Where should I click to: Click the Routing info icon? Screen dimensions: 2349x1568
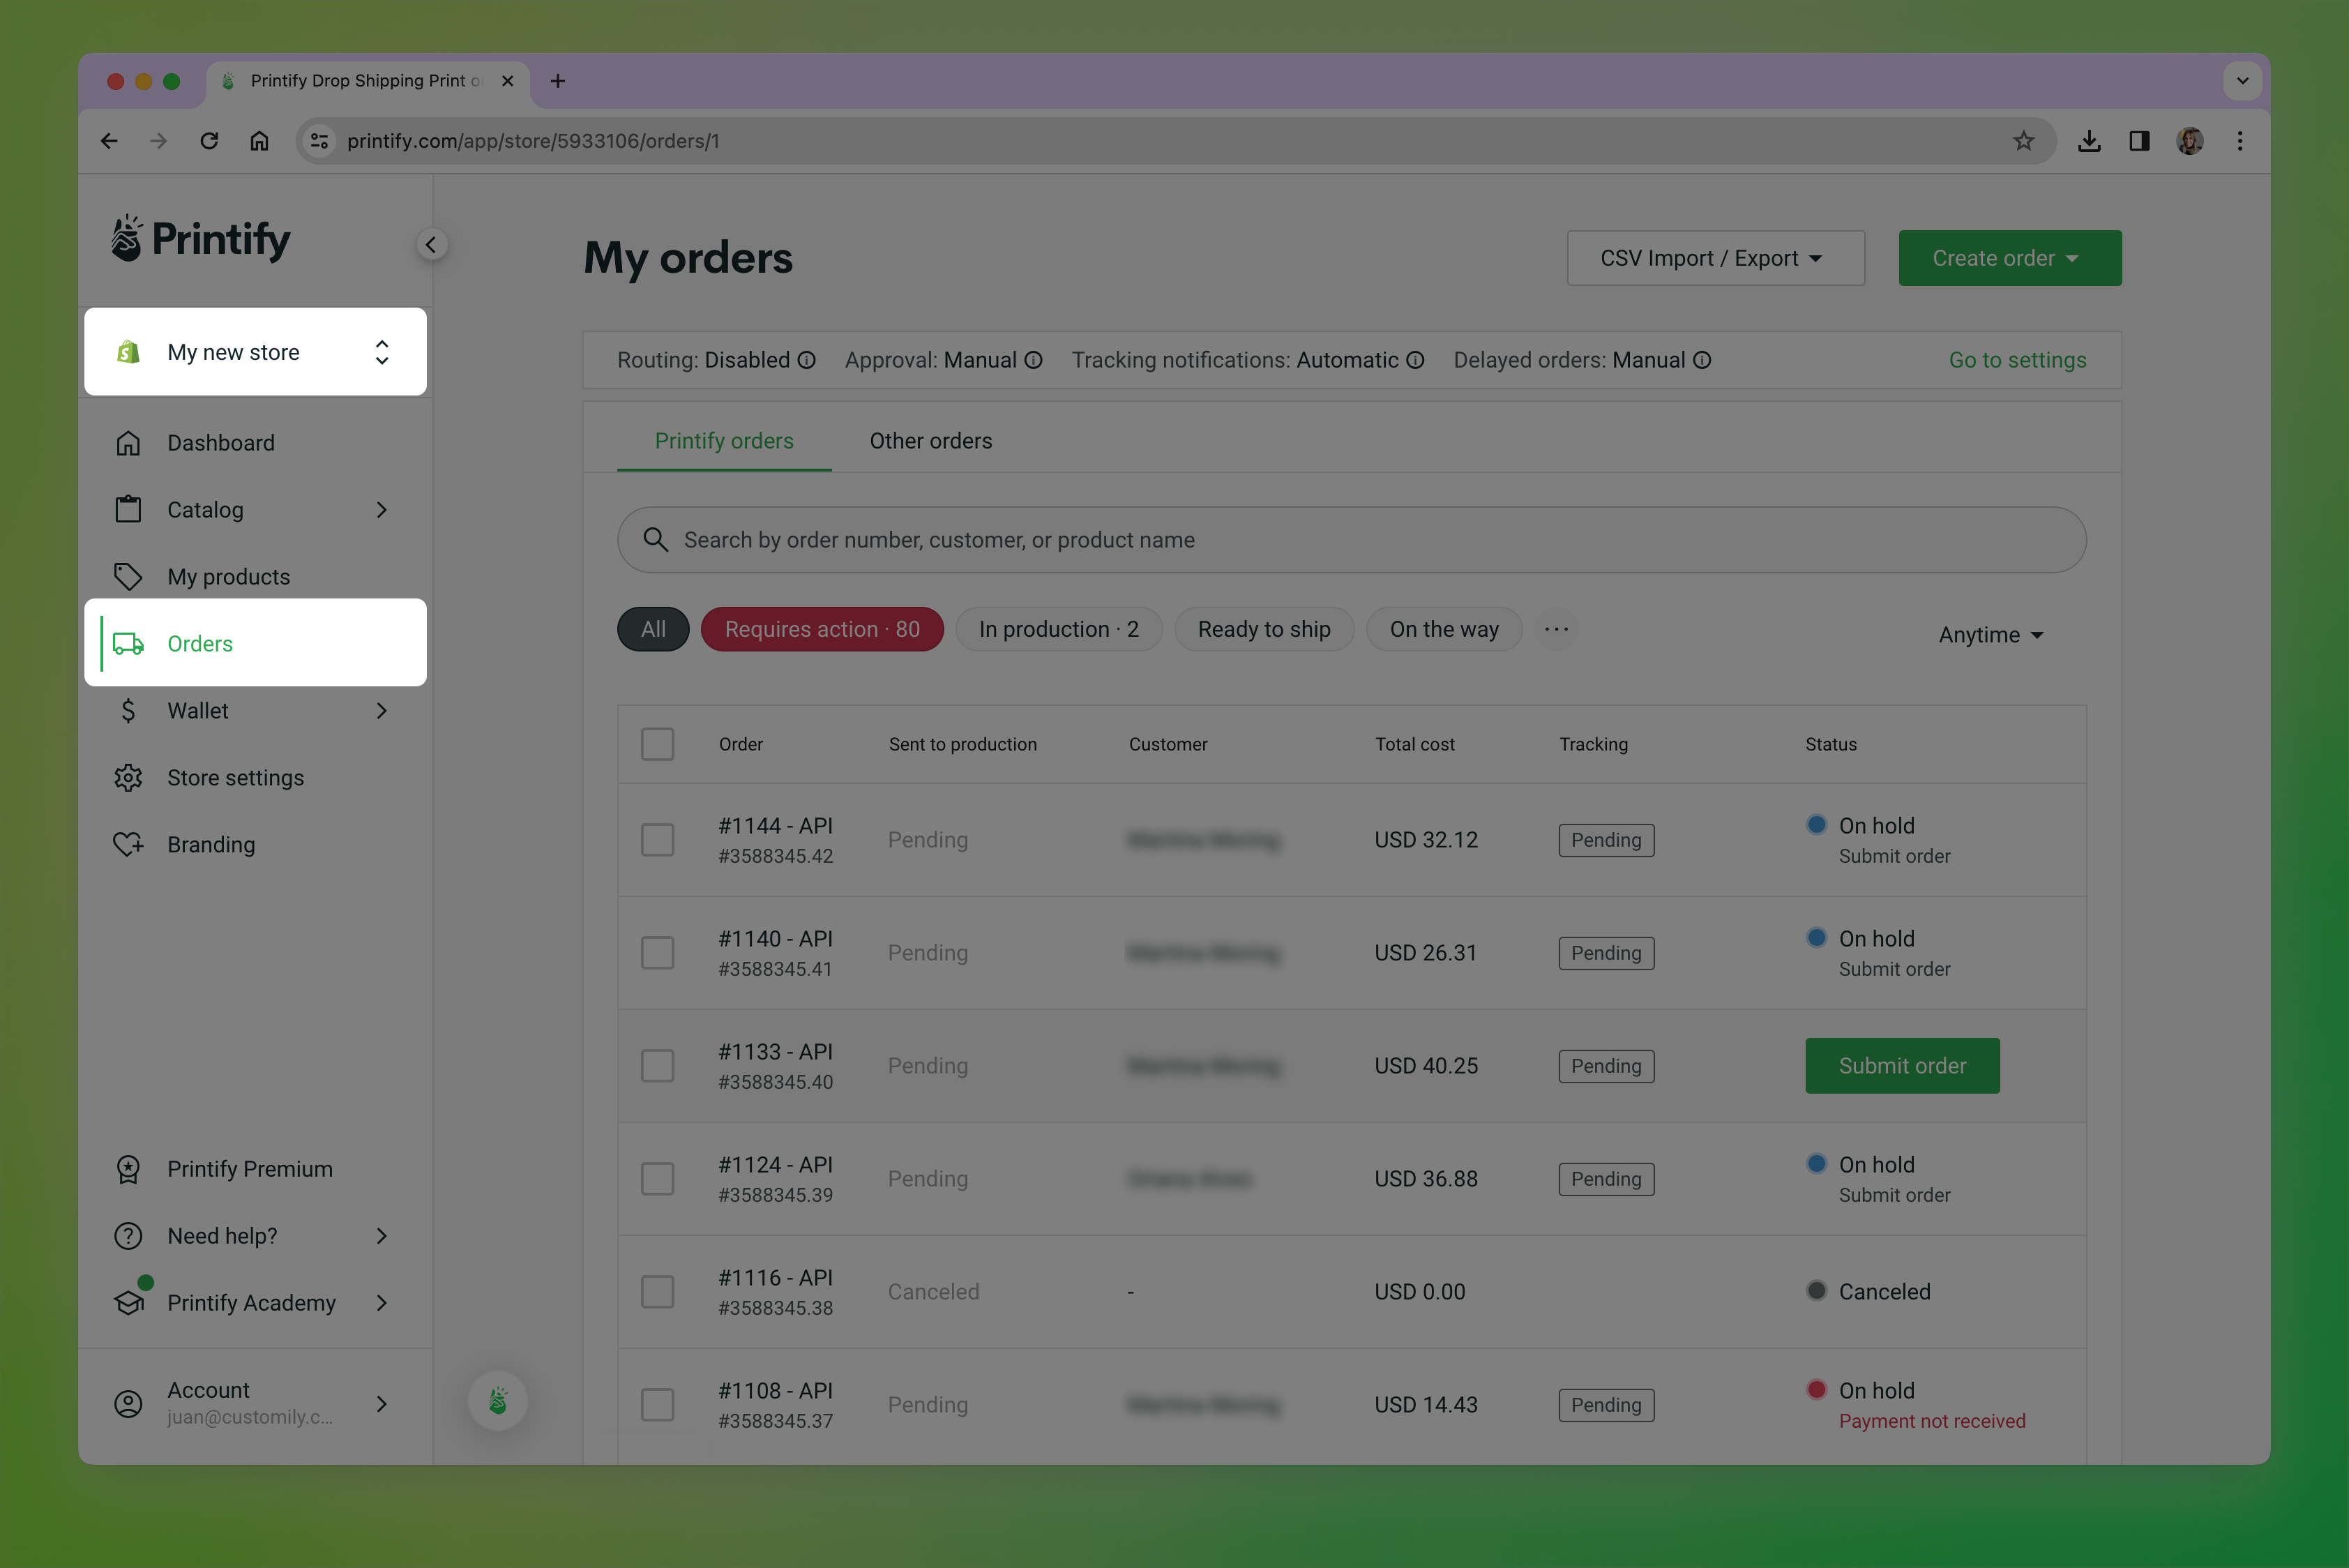tap(807, 360)
